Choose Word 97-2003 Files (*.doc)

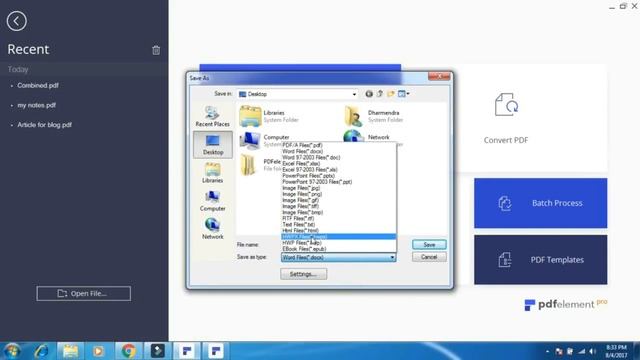339,158
